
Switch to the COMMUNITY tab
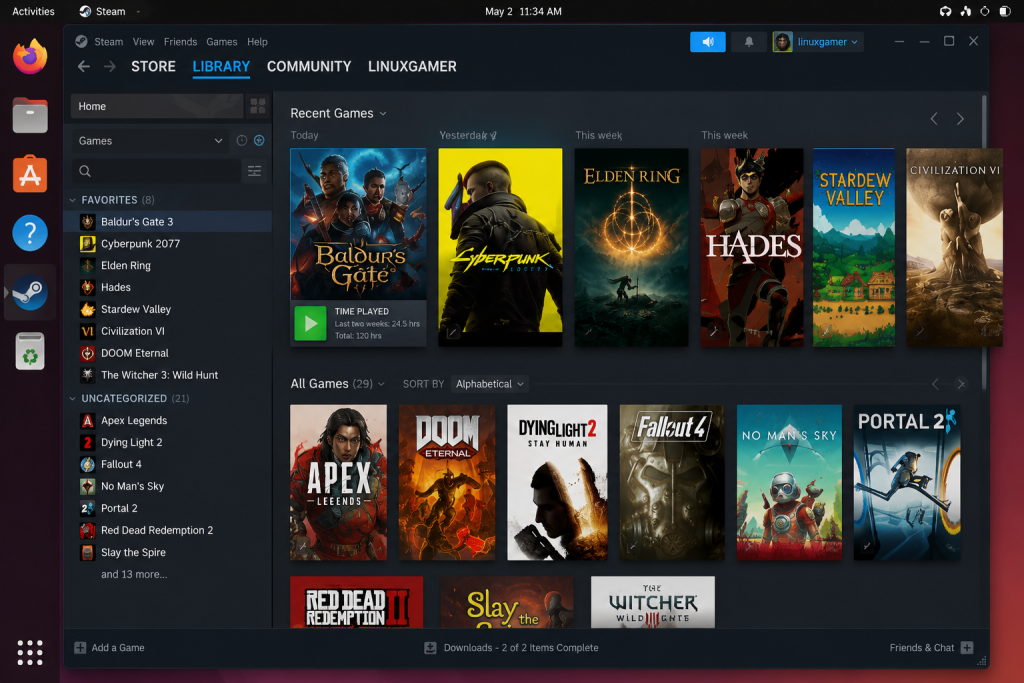309,67
